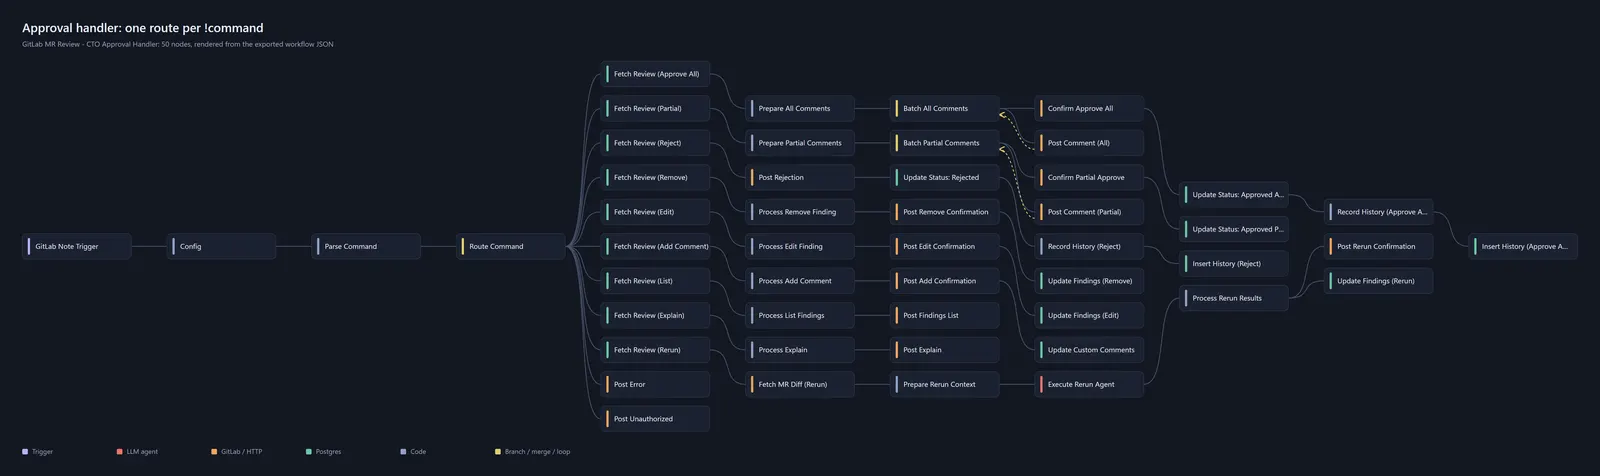The width and height of the screenshot is (1600, 476).
Task: Click the Prepare Partial Comments node
Action: pos(800,143)
